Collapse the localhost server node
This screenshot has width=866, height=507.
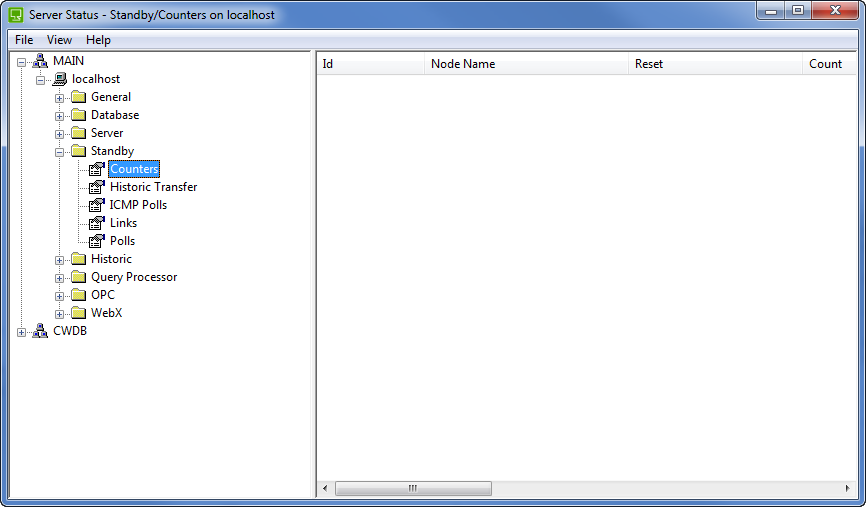point(41,80)
